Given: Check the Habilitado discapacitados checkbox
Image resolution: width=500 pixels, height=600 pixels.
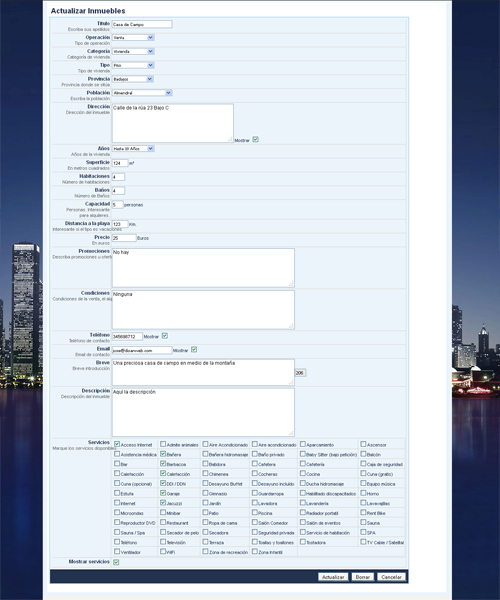Looking at the screenshot, I should point(303,493).
